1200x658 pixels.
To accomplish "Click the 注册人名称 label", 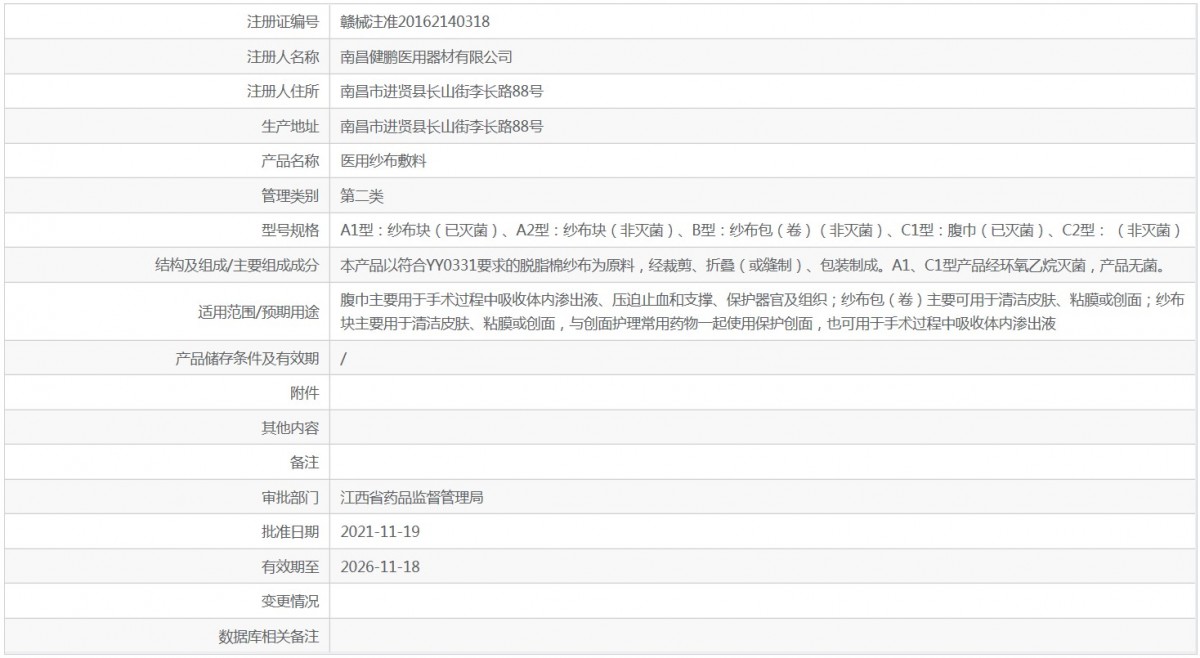I will coord(283,57).
